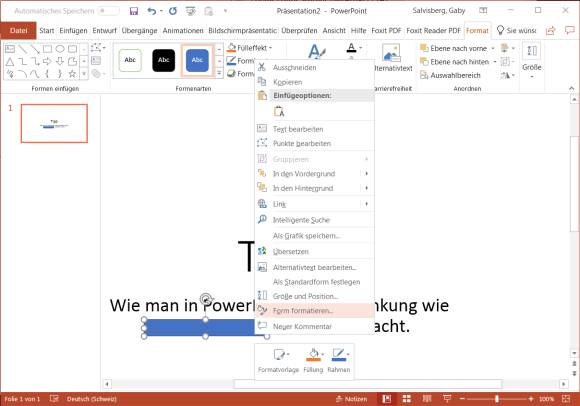The width and height of the screenshot is (580, 406).
Task: Select the star shape in shapes gallery
Action: (72, 74)
